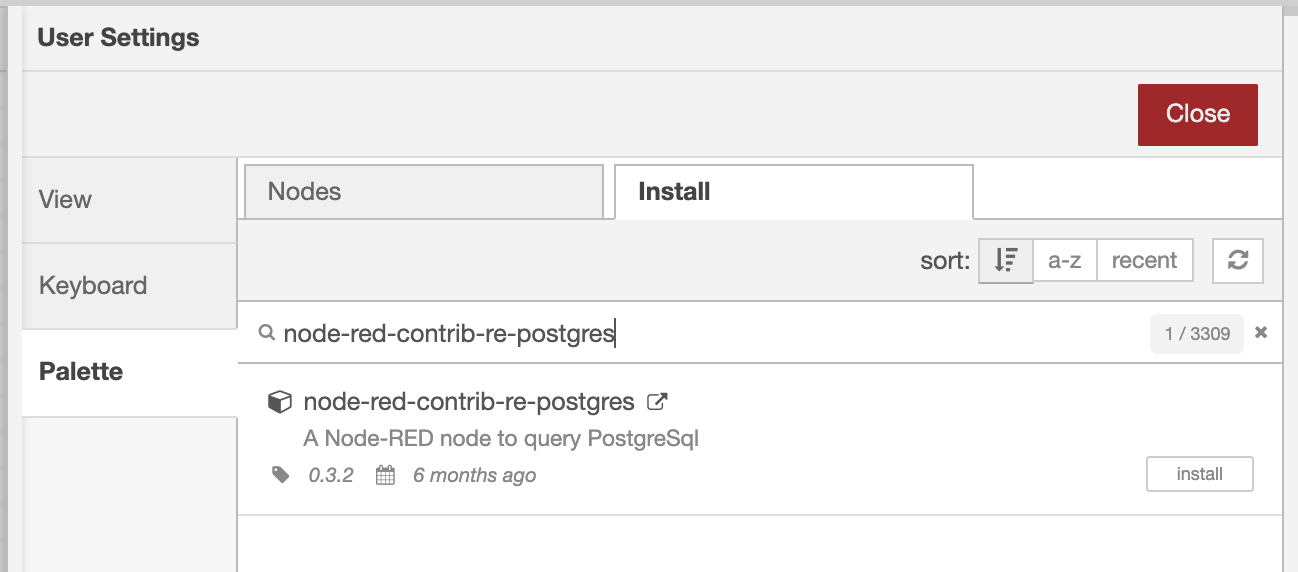
Task: Sort the module list a-z
Action: 1064,261
